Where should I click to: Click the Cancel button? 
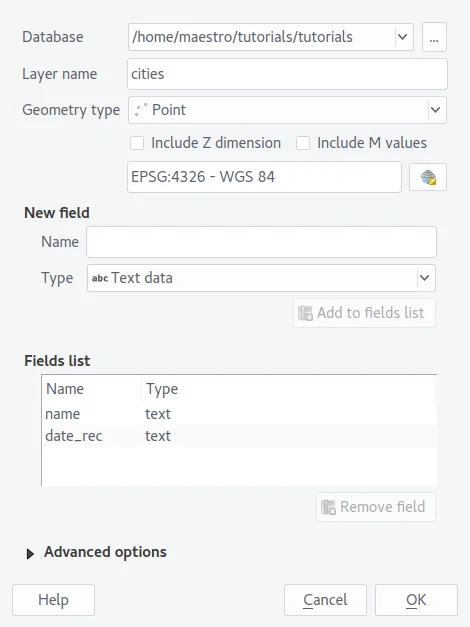tap(325, 600)
